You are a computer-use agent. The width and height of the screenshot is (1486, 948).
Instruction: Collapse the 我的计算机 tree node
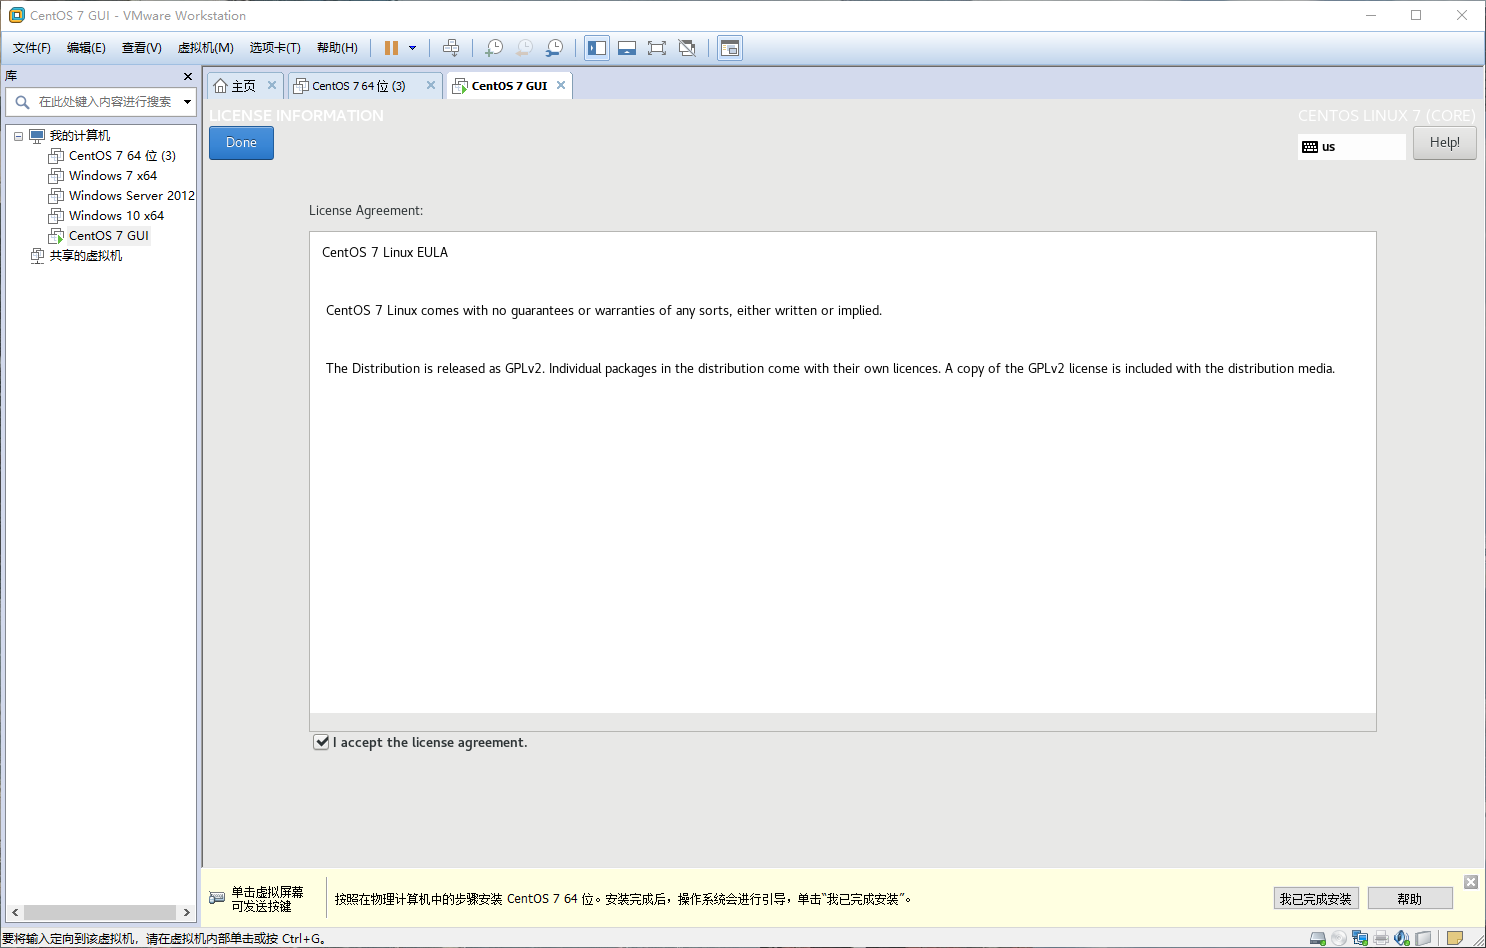tap(18, 136)
